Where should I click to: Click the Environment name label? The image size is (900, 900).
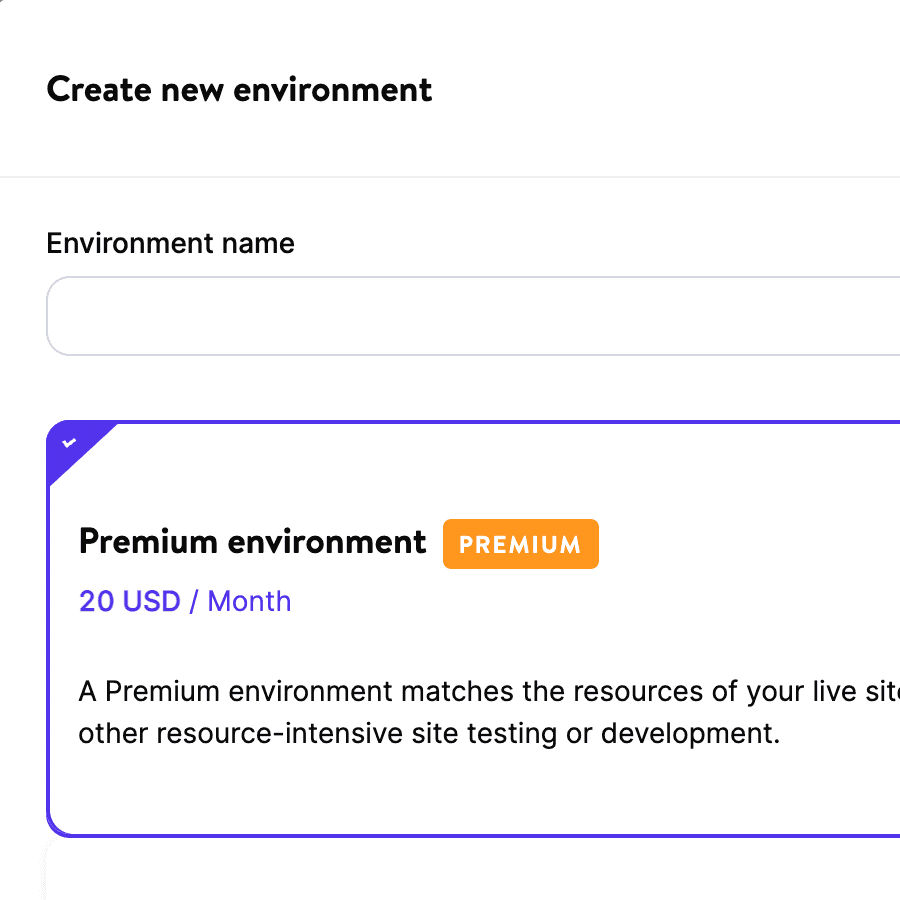tap(170, 243)
